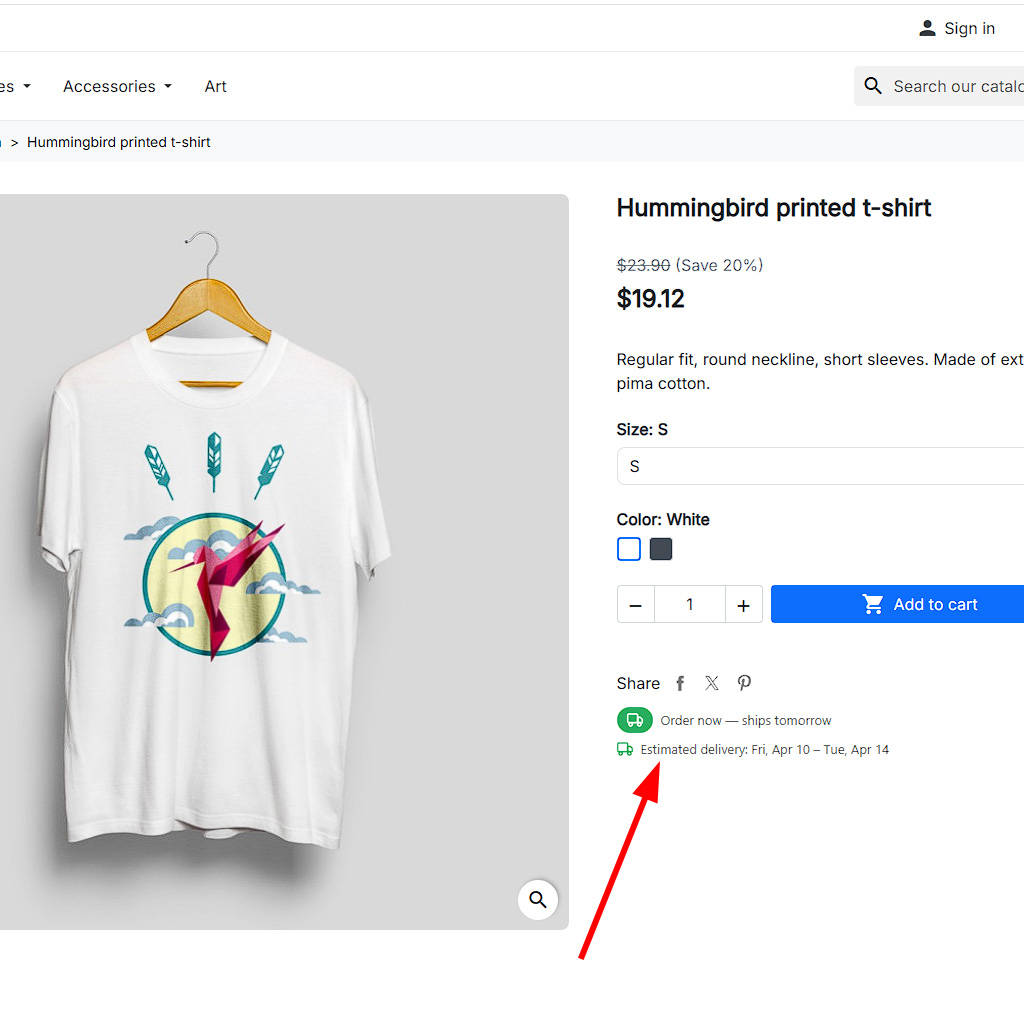Select the White color option
This screenshot has height=1024, width=1024.
tap(629, 549)
